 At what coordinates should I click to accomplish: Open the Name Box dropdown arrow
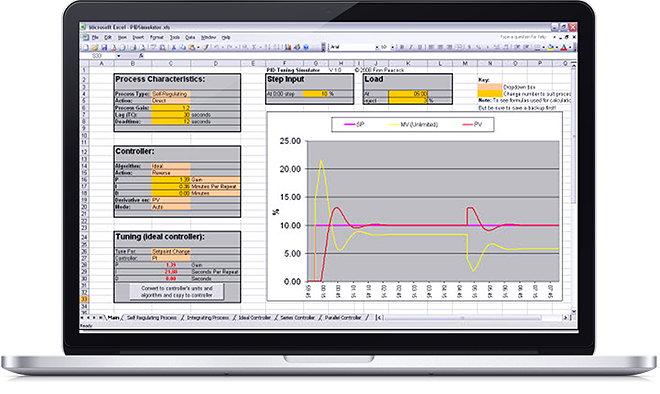pyautogui.click(x=119, y=56)
